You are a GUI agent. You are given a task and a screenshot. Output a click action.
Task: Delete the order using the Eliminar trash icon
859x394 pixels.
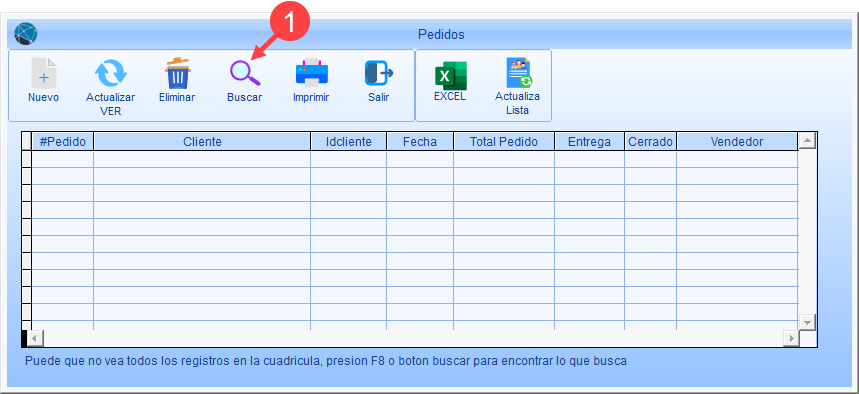178,73
